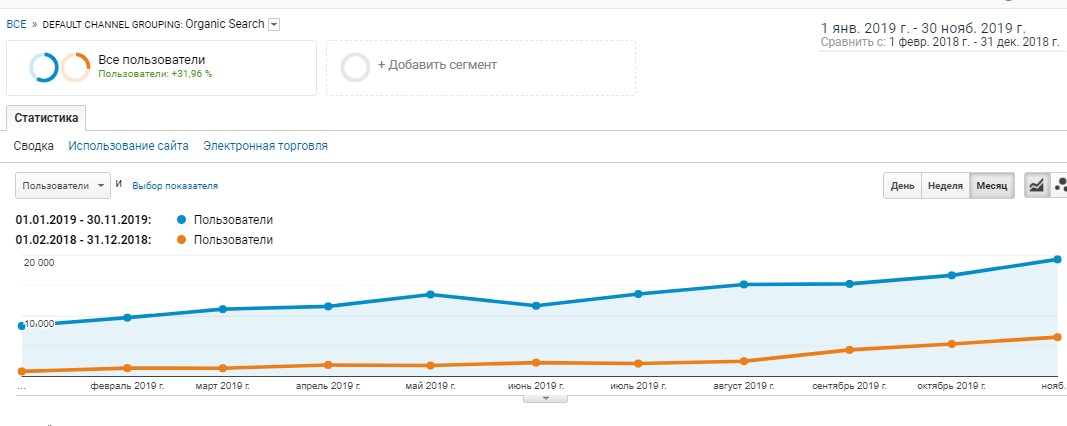Click the 01.02.2018 - 31.12.2018 legend label

[x=83, y=240]
